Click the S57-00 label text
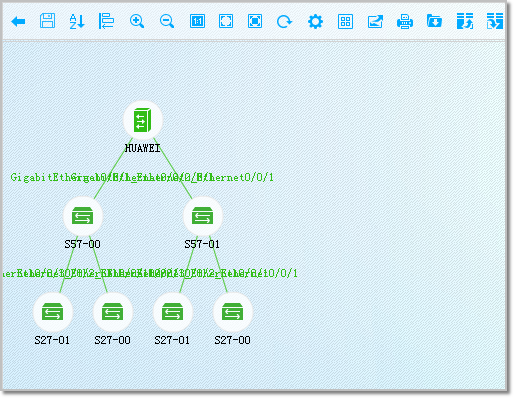515x398 pixels. [x=83, y=244]
